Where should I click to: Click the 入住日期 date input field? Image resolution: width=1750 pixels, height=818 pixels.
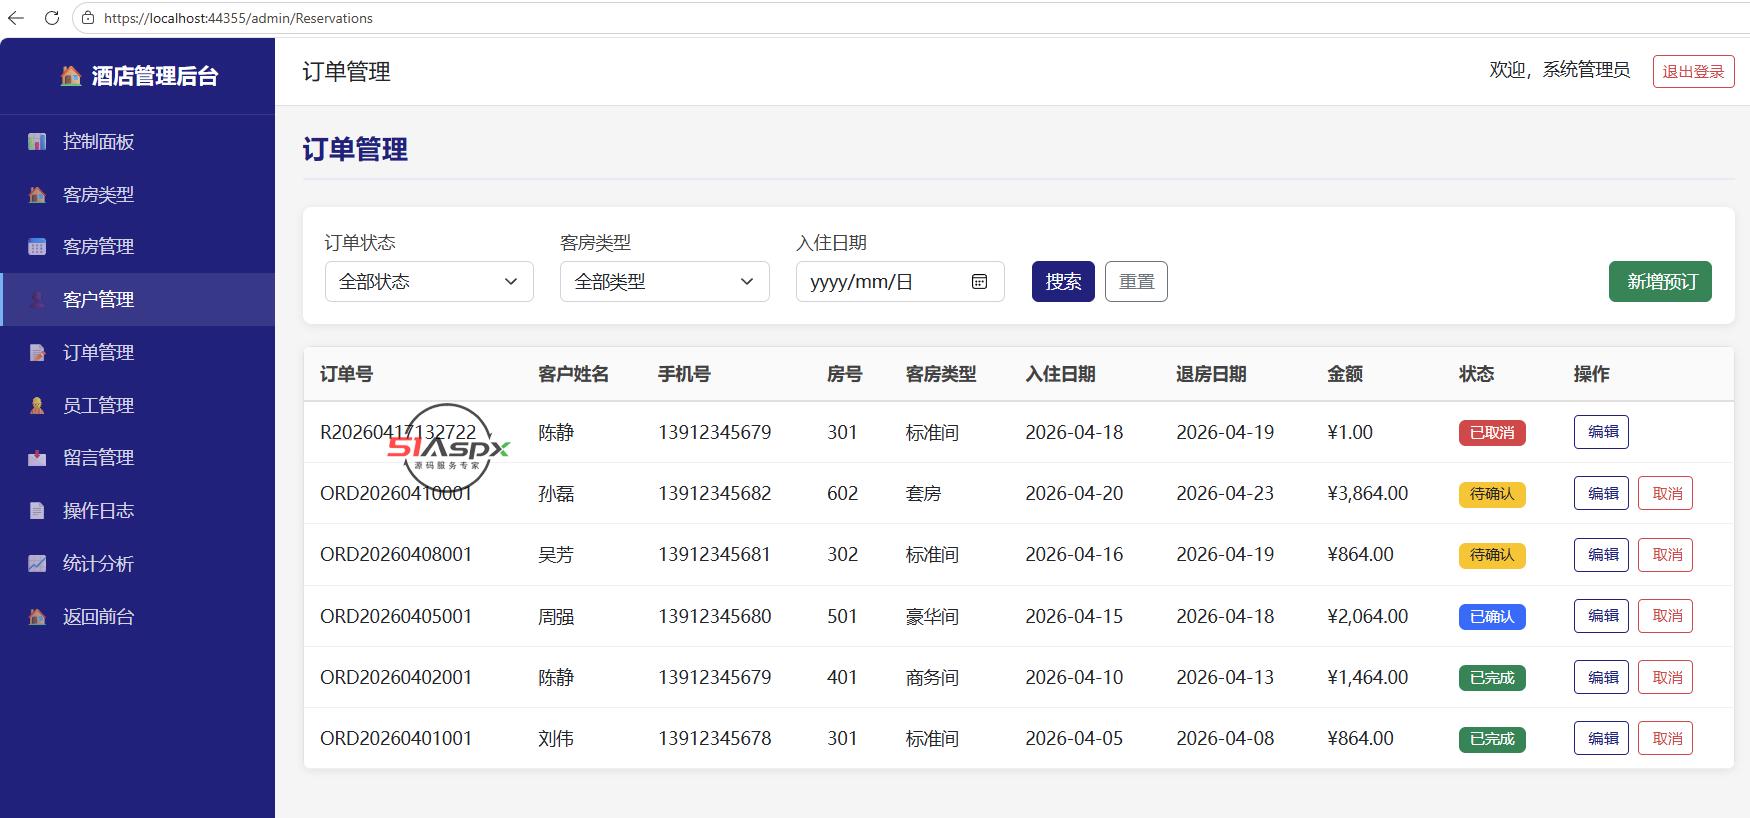[900, 282]
